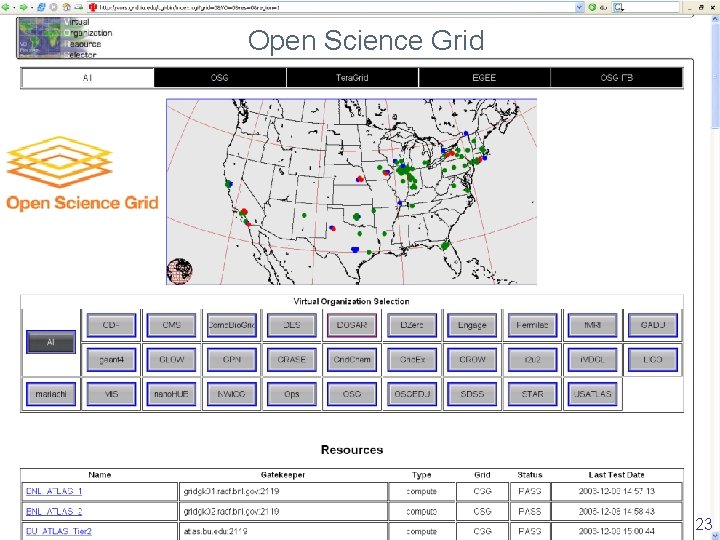Select the GridChem virtual organization
Viewport: 720px width, 540px height.
[352, 360]
